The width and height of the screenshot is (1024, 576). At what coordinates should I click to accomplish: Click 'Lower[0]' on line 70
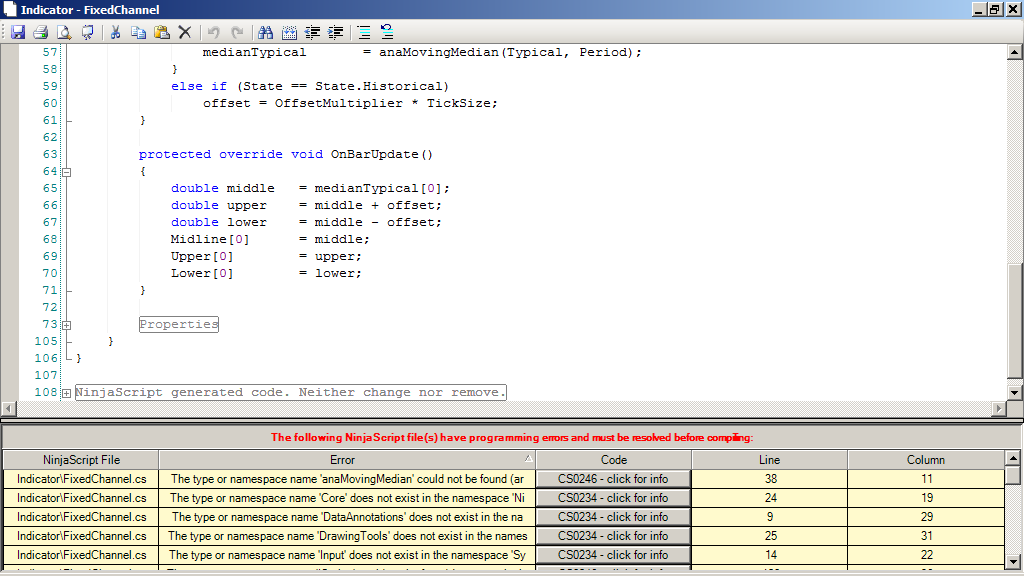point(202,273)
